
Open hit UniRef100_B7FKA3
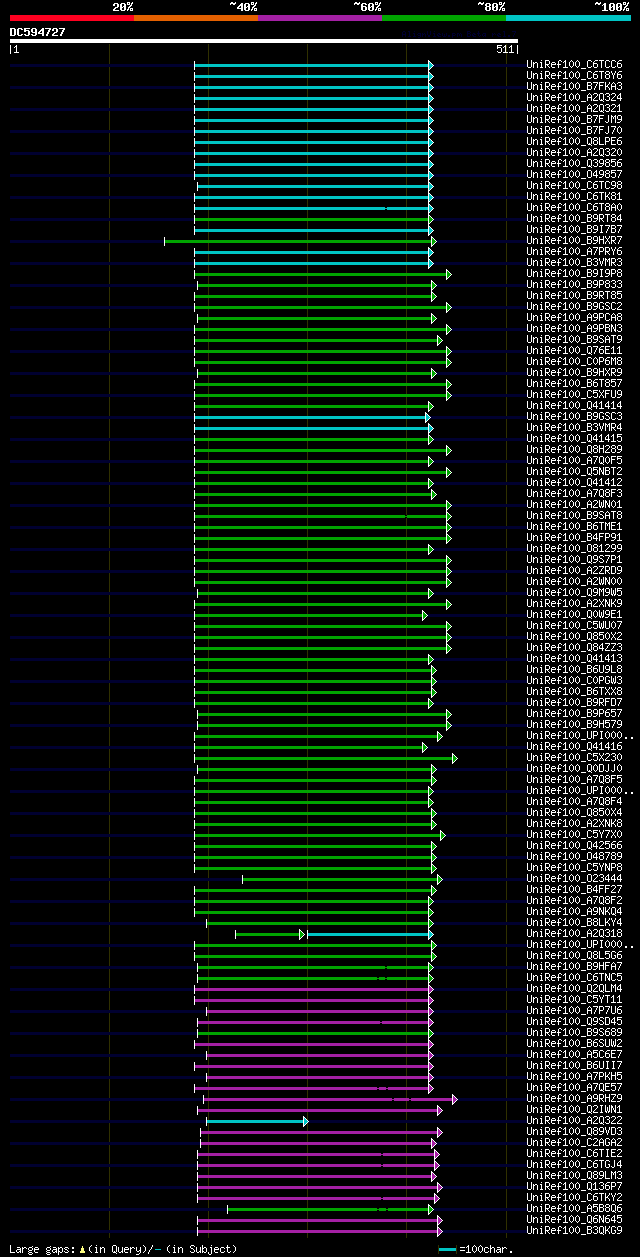click(x=574, y=86)
